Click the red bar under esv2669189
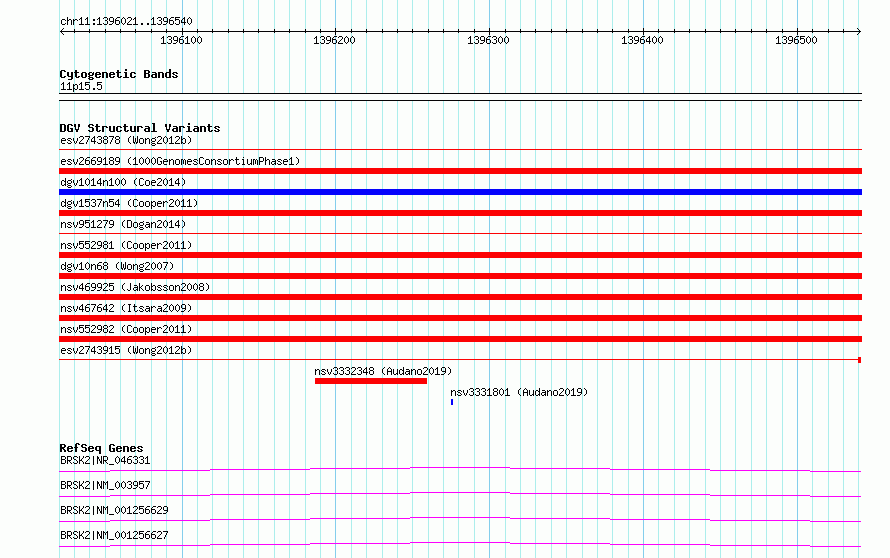 pyautogui.click(x=460, y=171)
